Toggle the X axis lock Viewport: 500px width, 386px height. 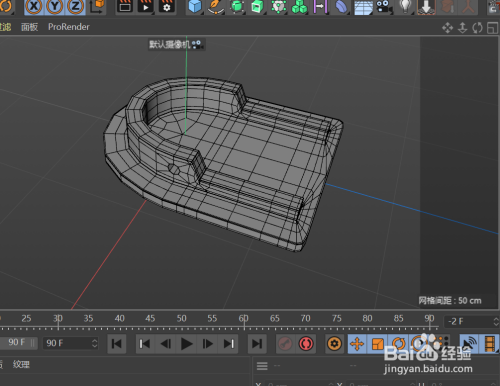(x=34, y=6)
